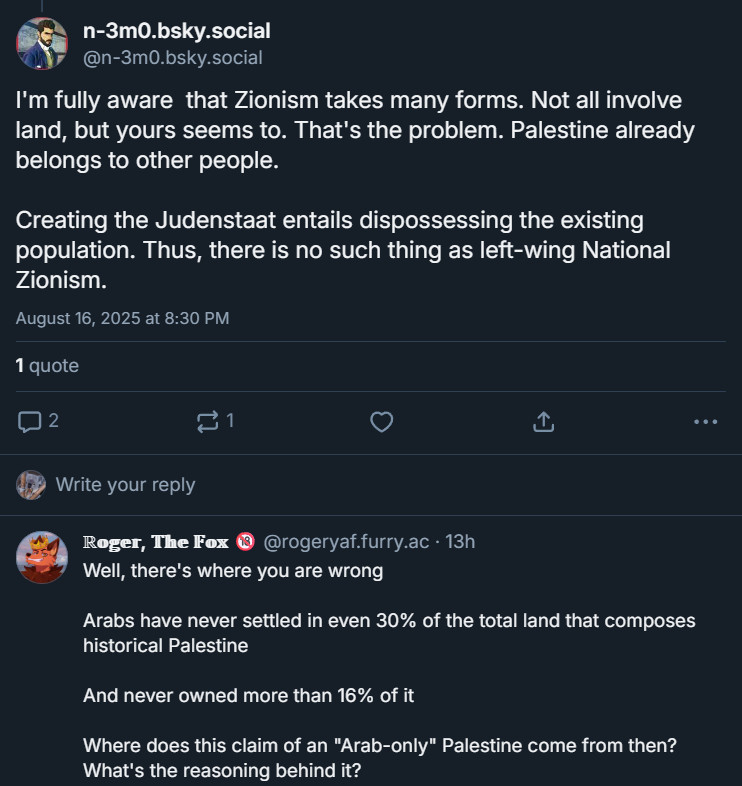Open the three-dot more options menu

pos(705,422)
